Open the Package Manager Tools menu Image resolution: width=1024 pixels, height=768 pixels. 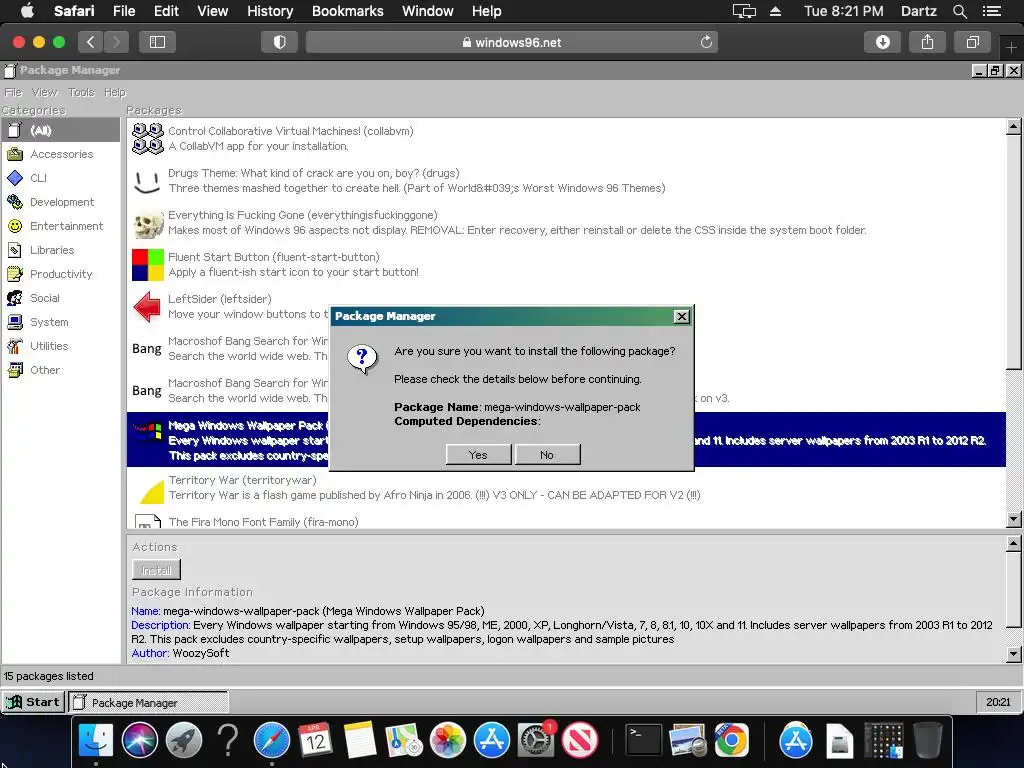click(81, 93)
